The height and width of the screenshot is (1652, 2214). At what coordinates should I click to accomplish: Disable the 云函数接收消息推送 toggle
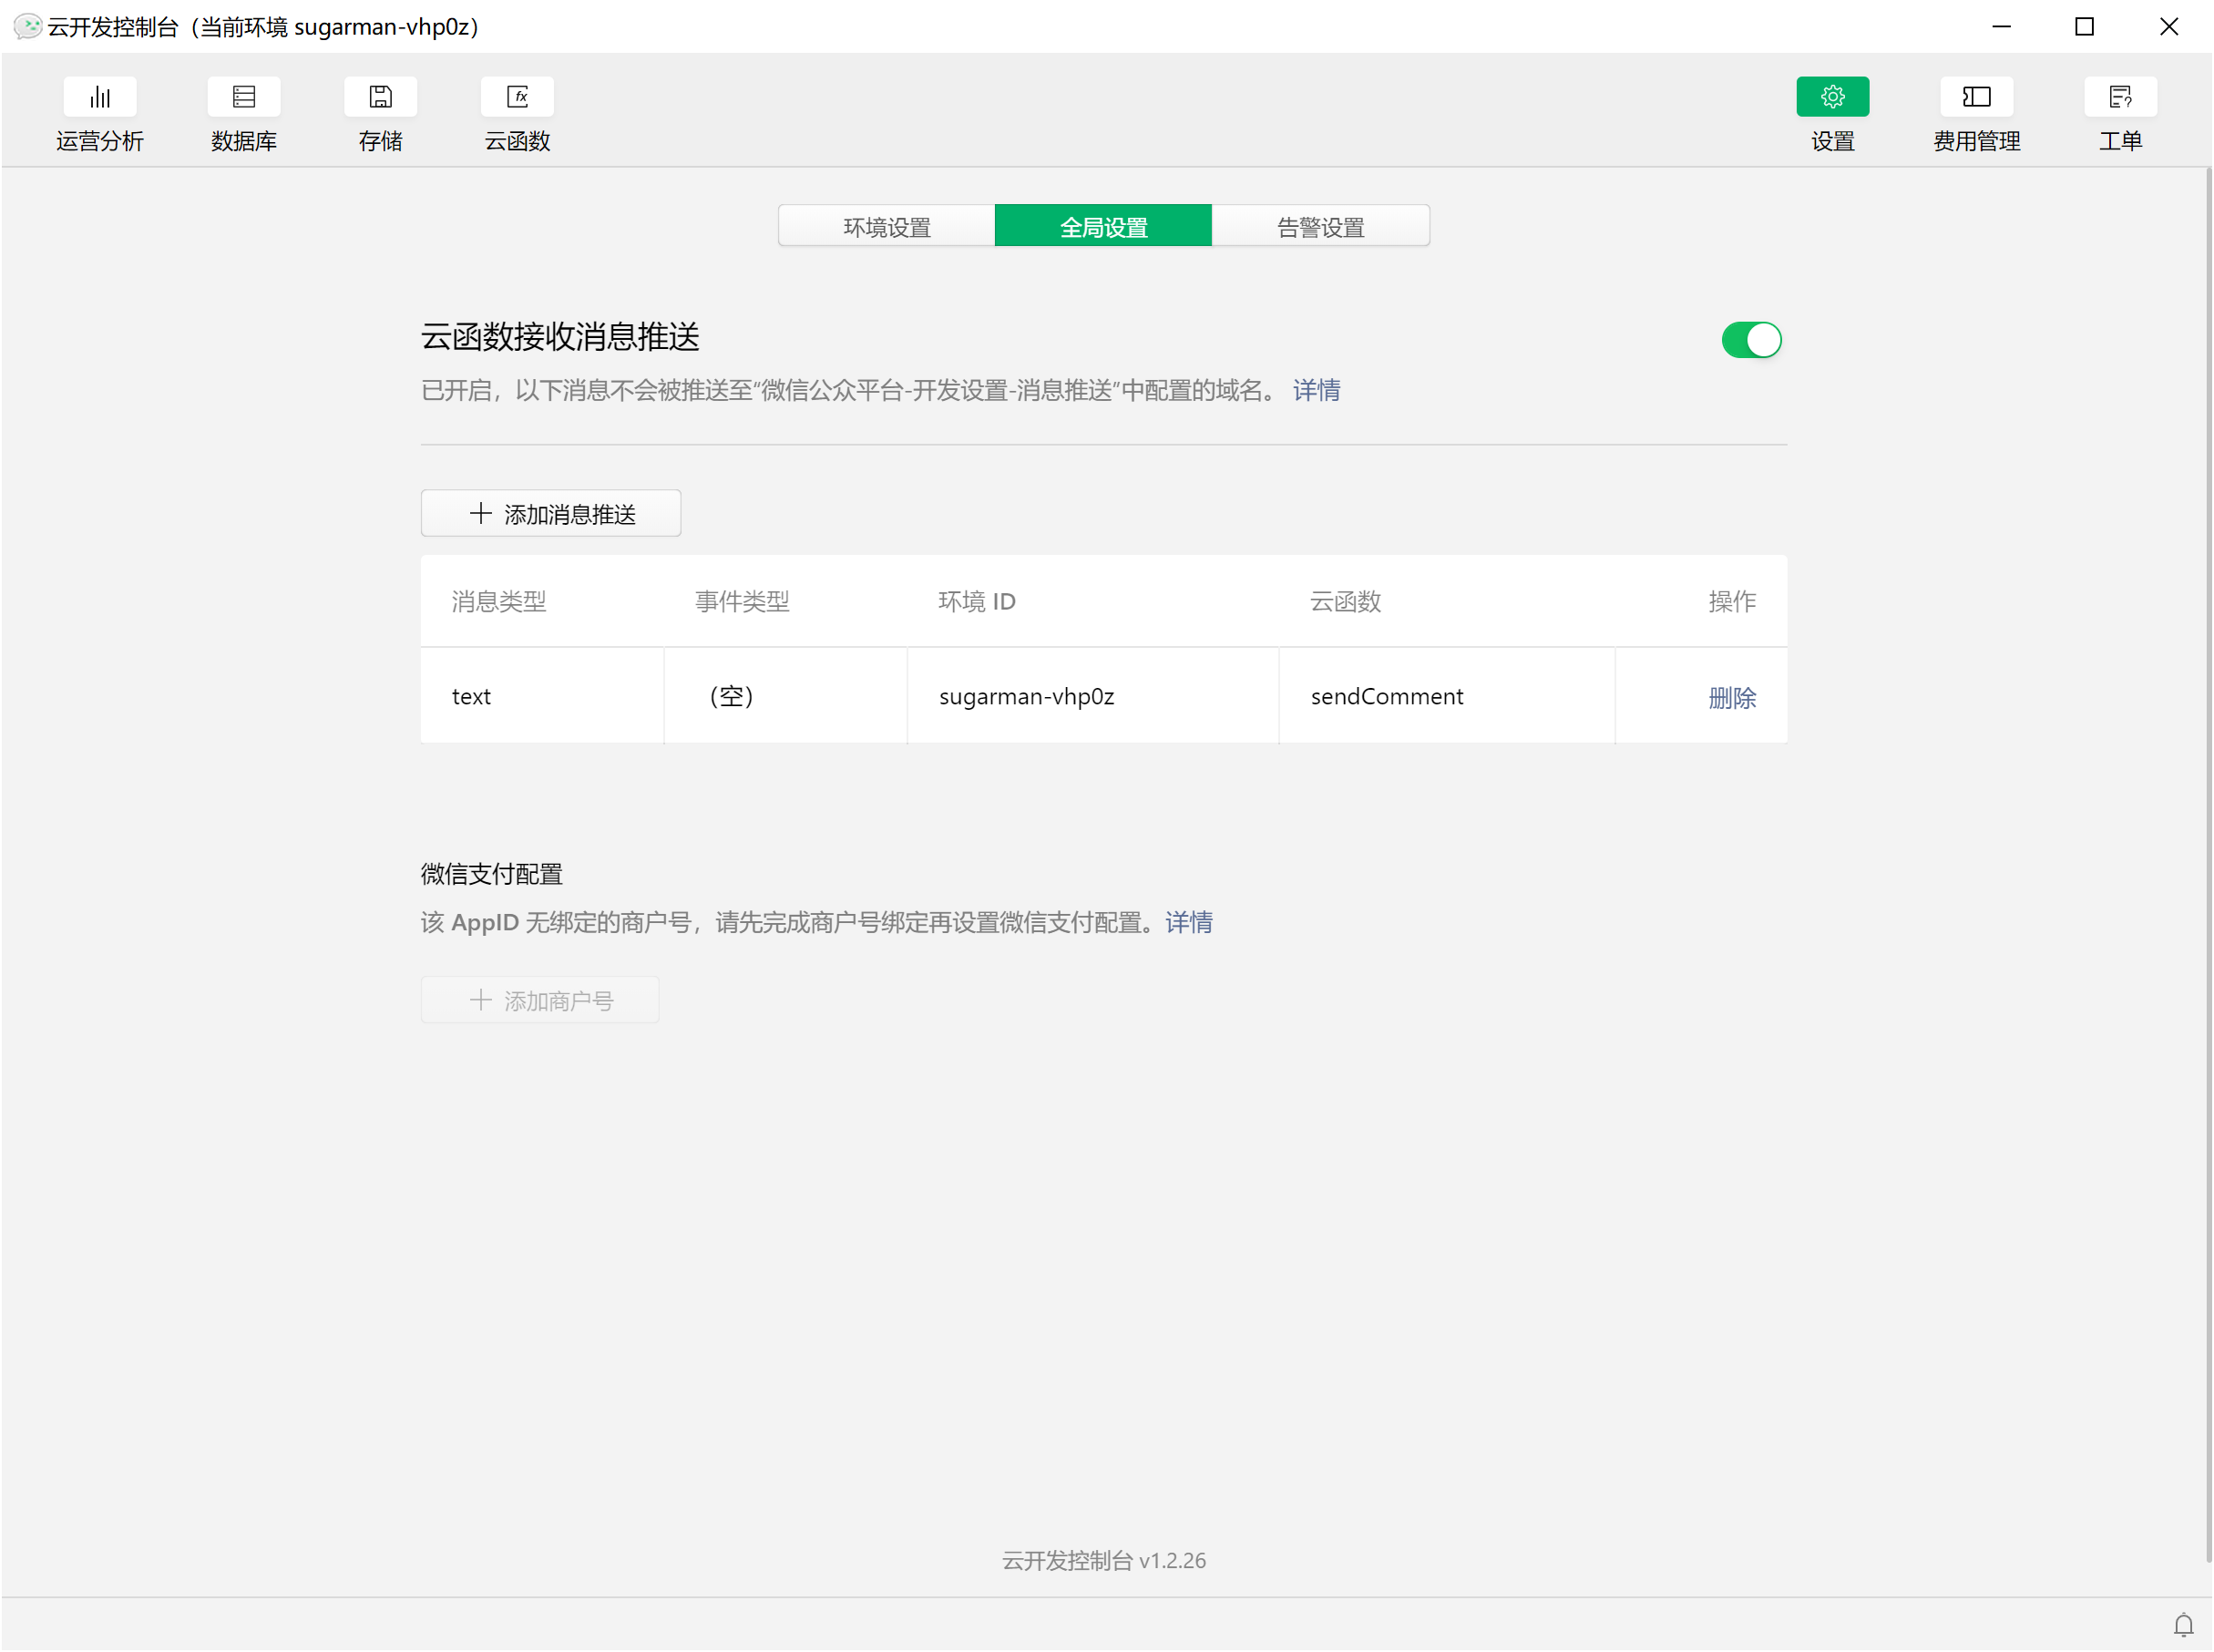coord(1750,340)
